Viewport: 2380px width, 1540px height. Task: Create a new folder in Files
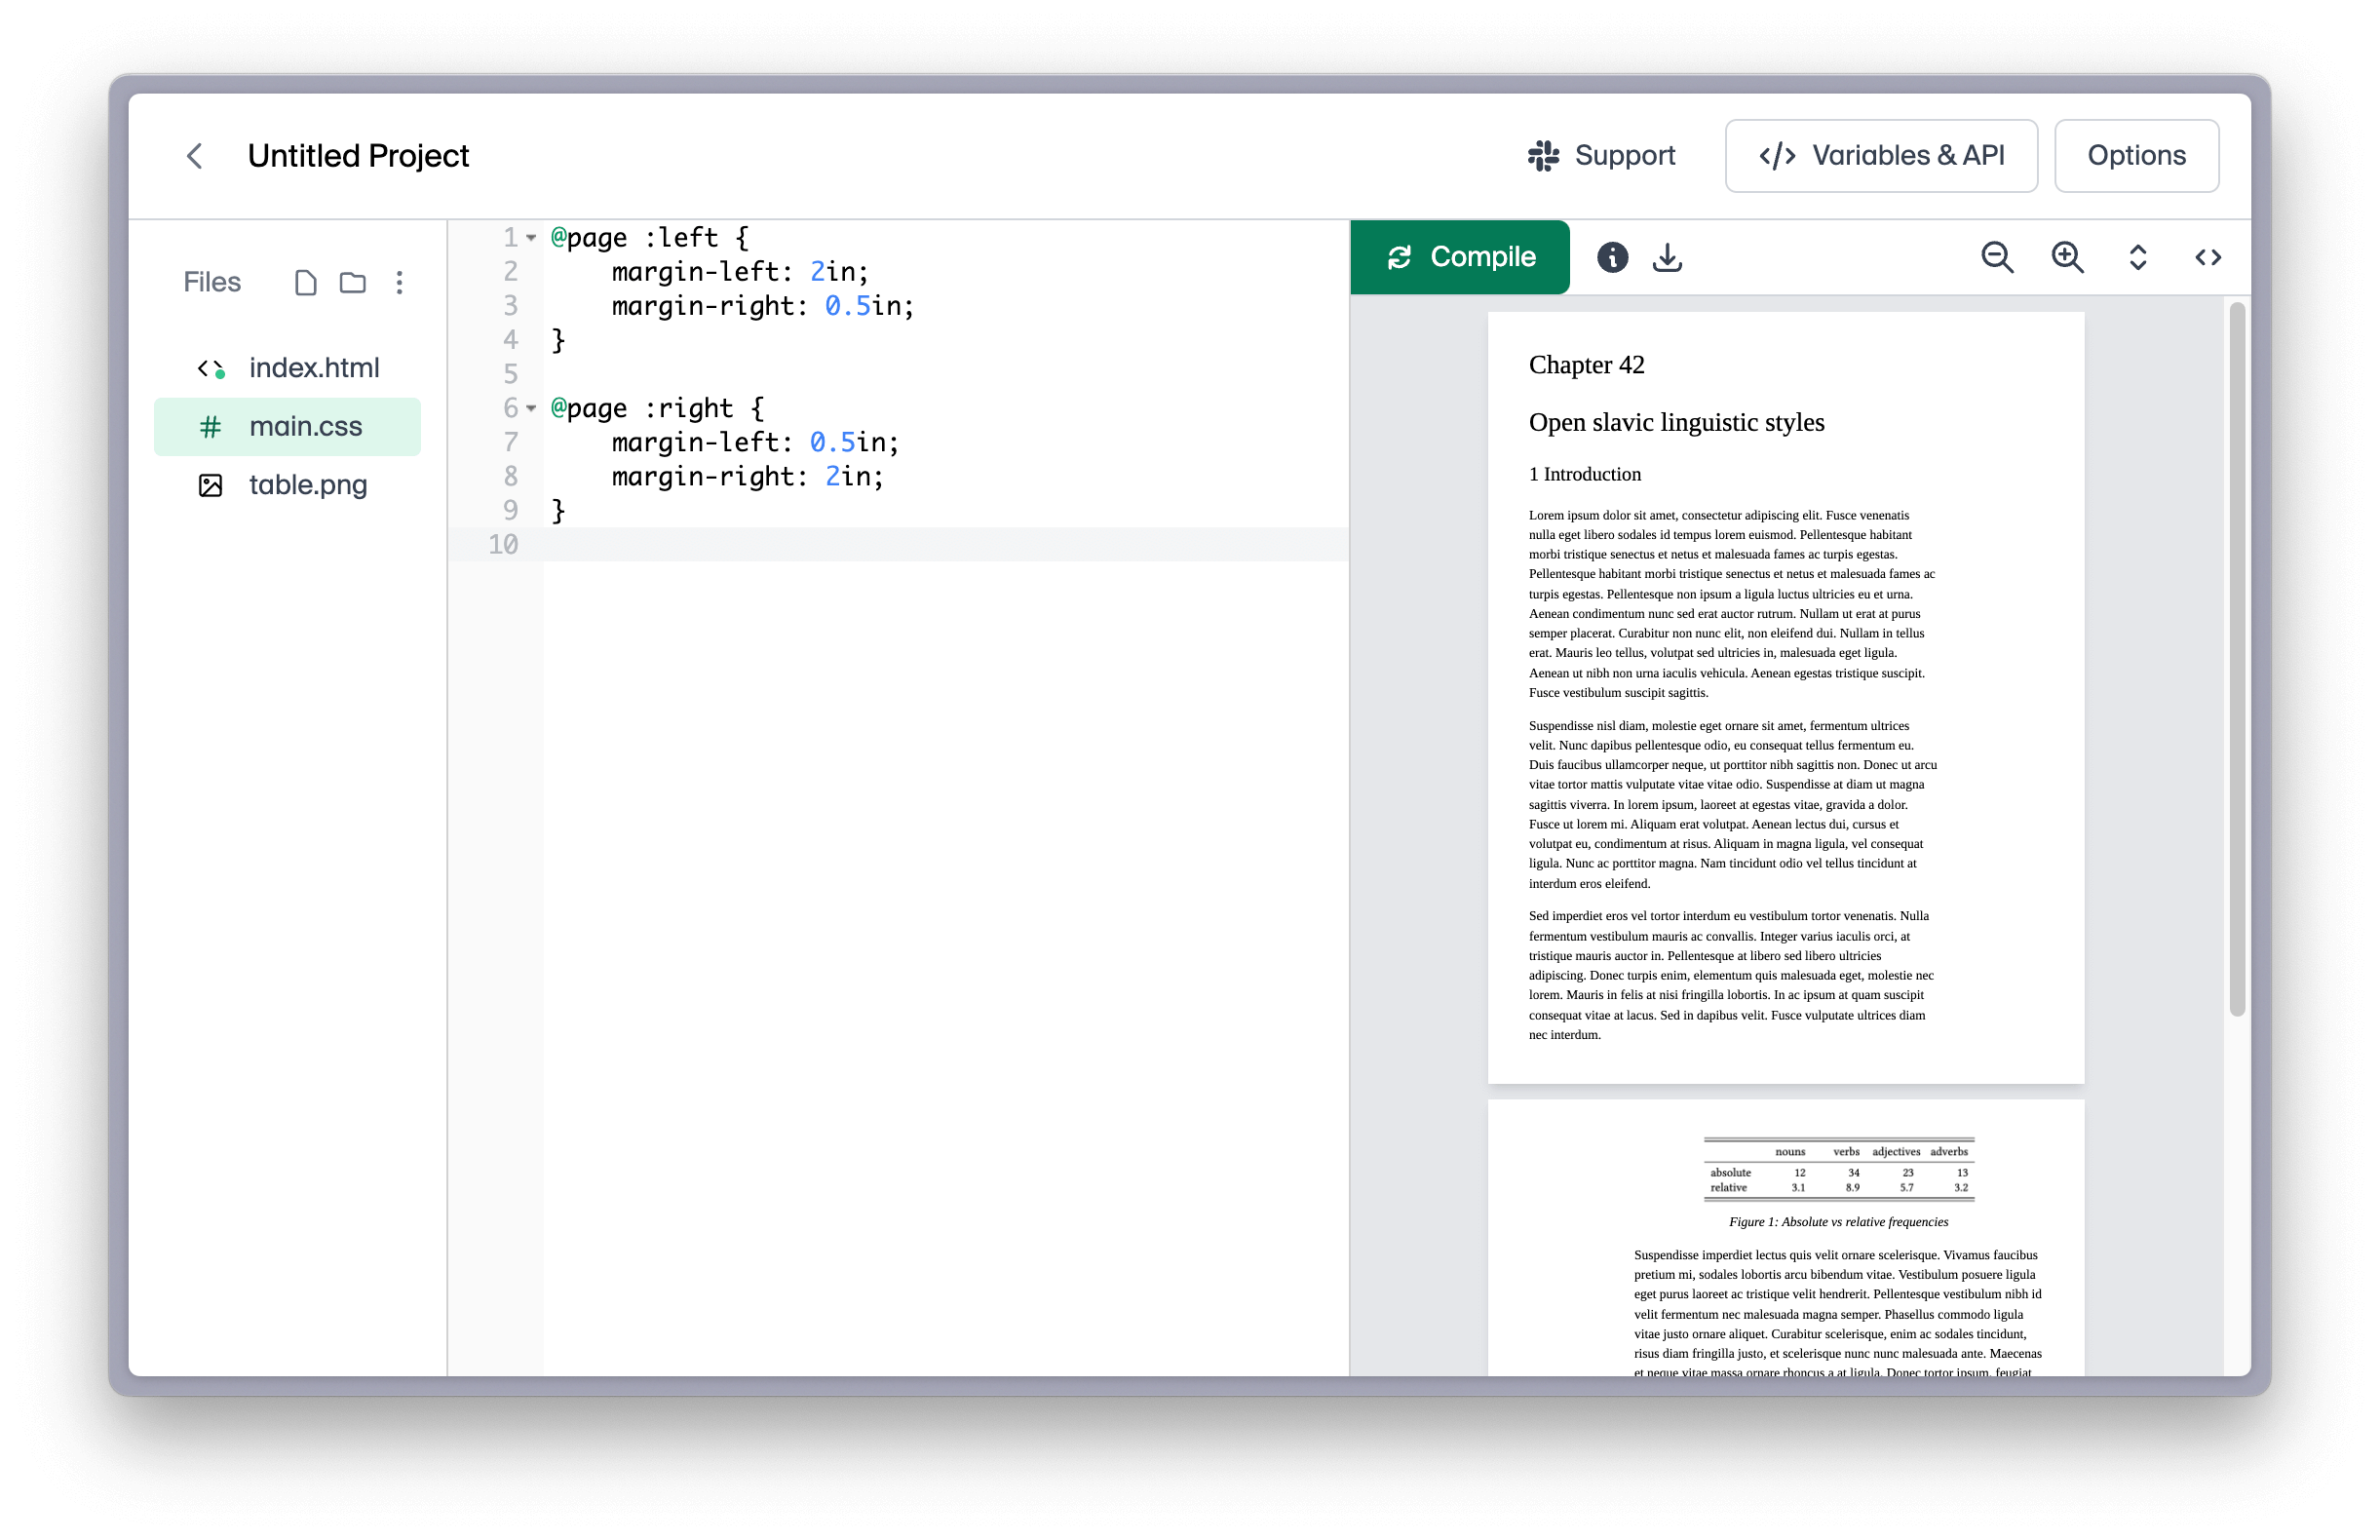(x=353, y=283)
